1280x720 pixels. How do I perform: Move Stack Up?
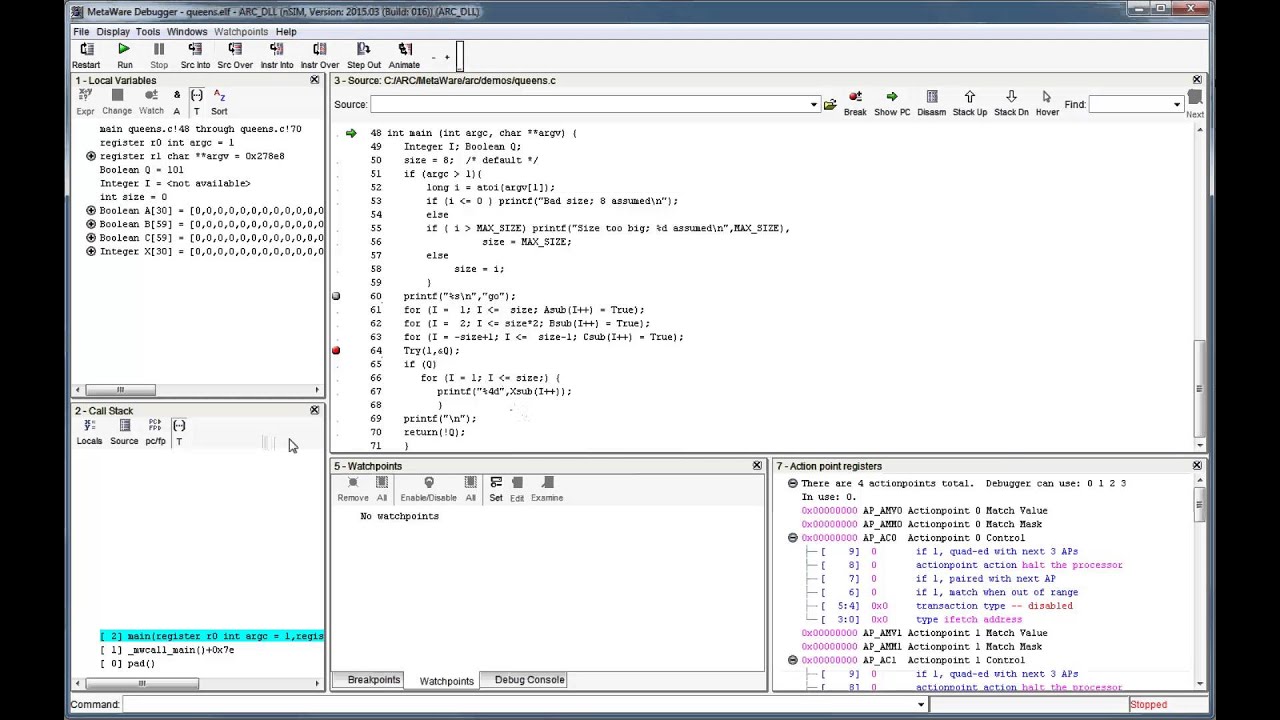[x=969, y=103]
